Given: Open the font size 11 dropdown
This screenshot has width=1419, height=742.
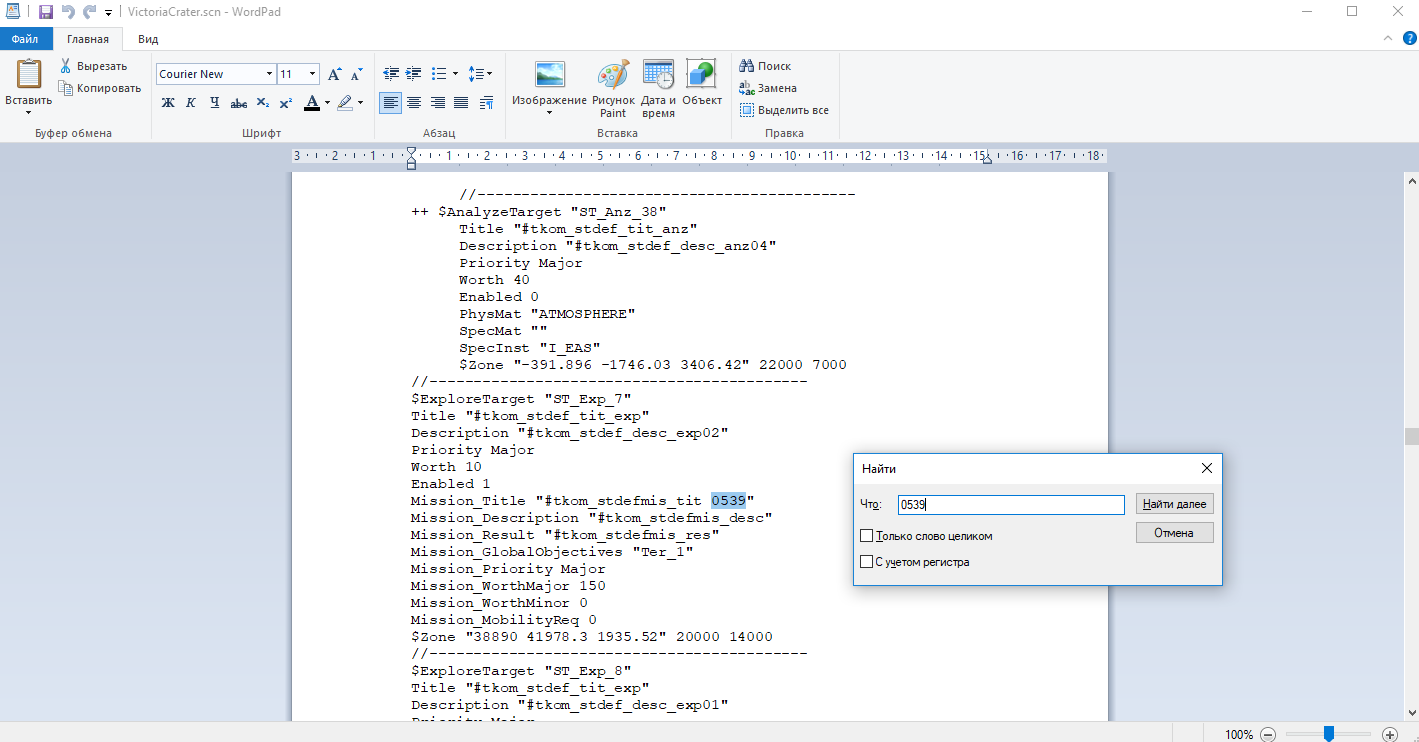Looking at the screenshot, I should pos(312,74).
